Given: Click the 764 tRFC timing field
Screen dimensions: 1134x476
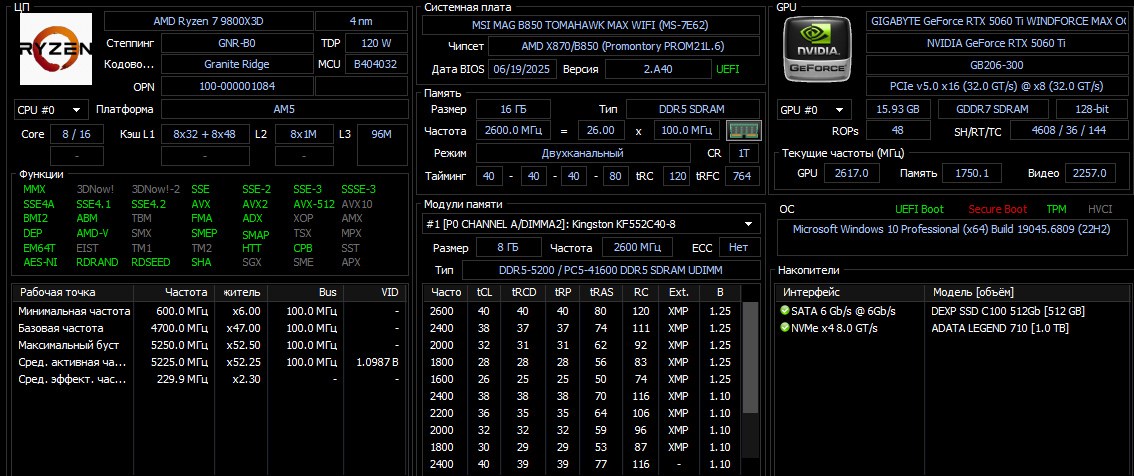Looking at the screenshot, I should pos(741,176).
